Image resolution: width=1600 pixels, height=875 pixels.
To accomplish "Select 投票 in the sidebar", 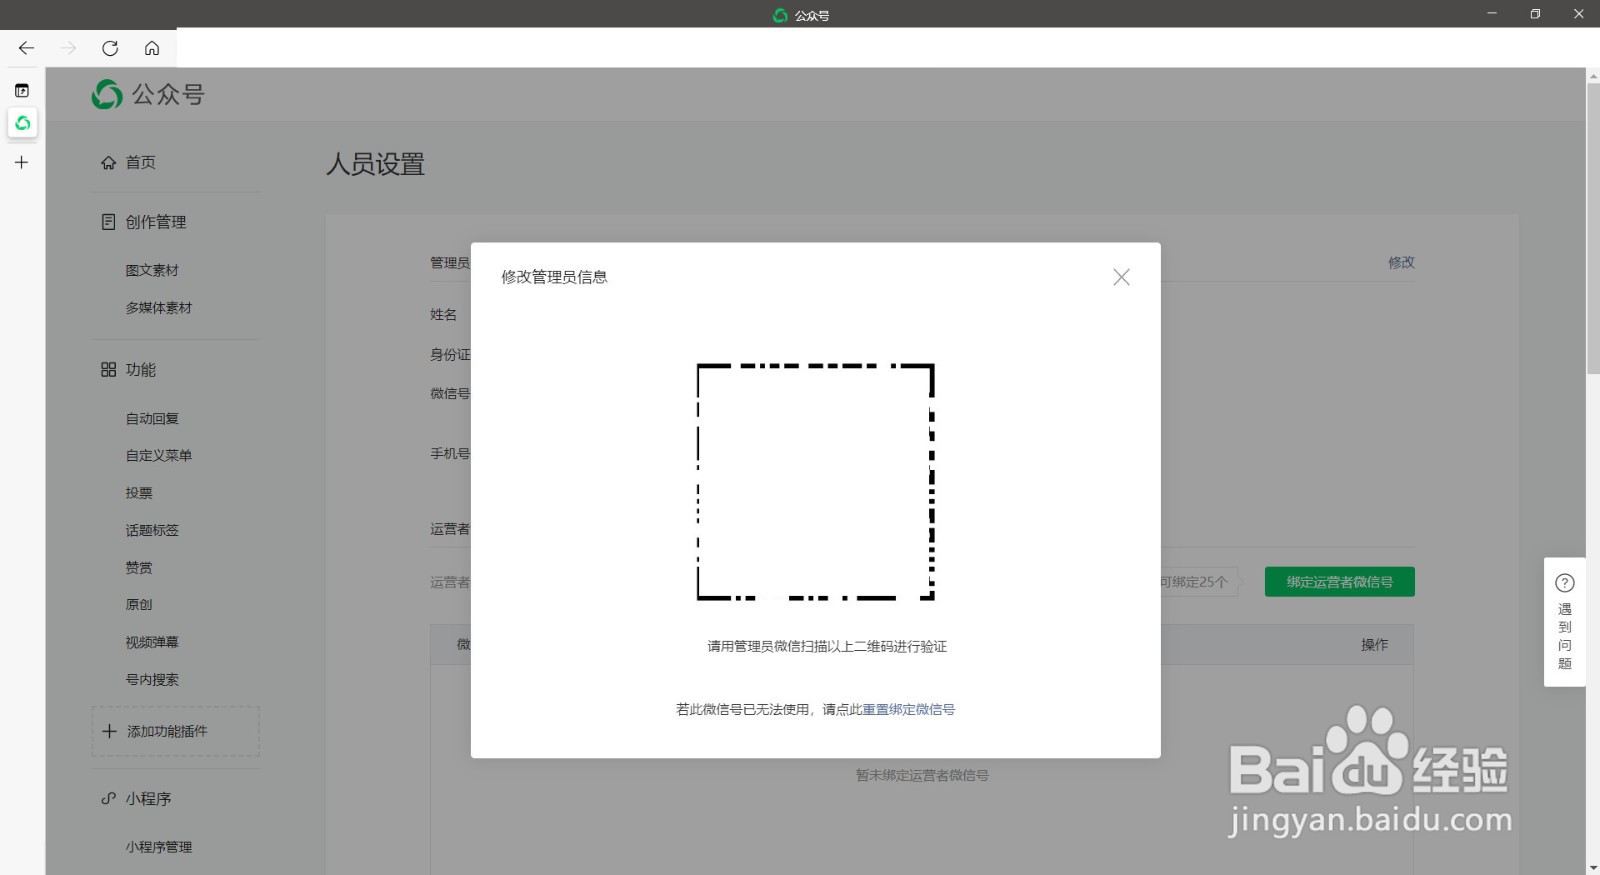I will [x=139, y=493].
